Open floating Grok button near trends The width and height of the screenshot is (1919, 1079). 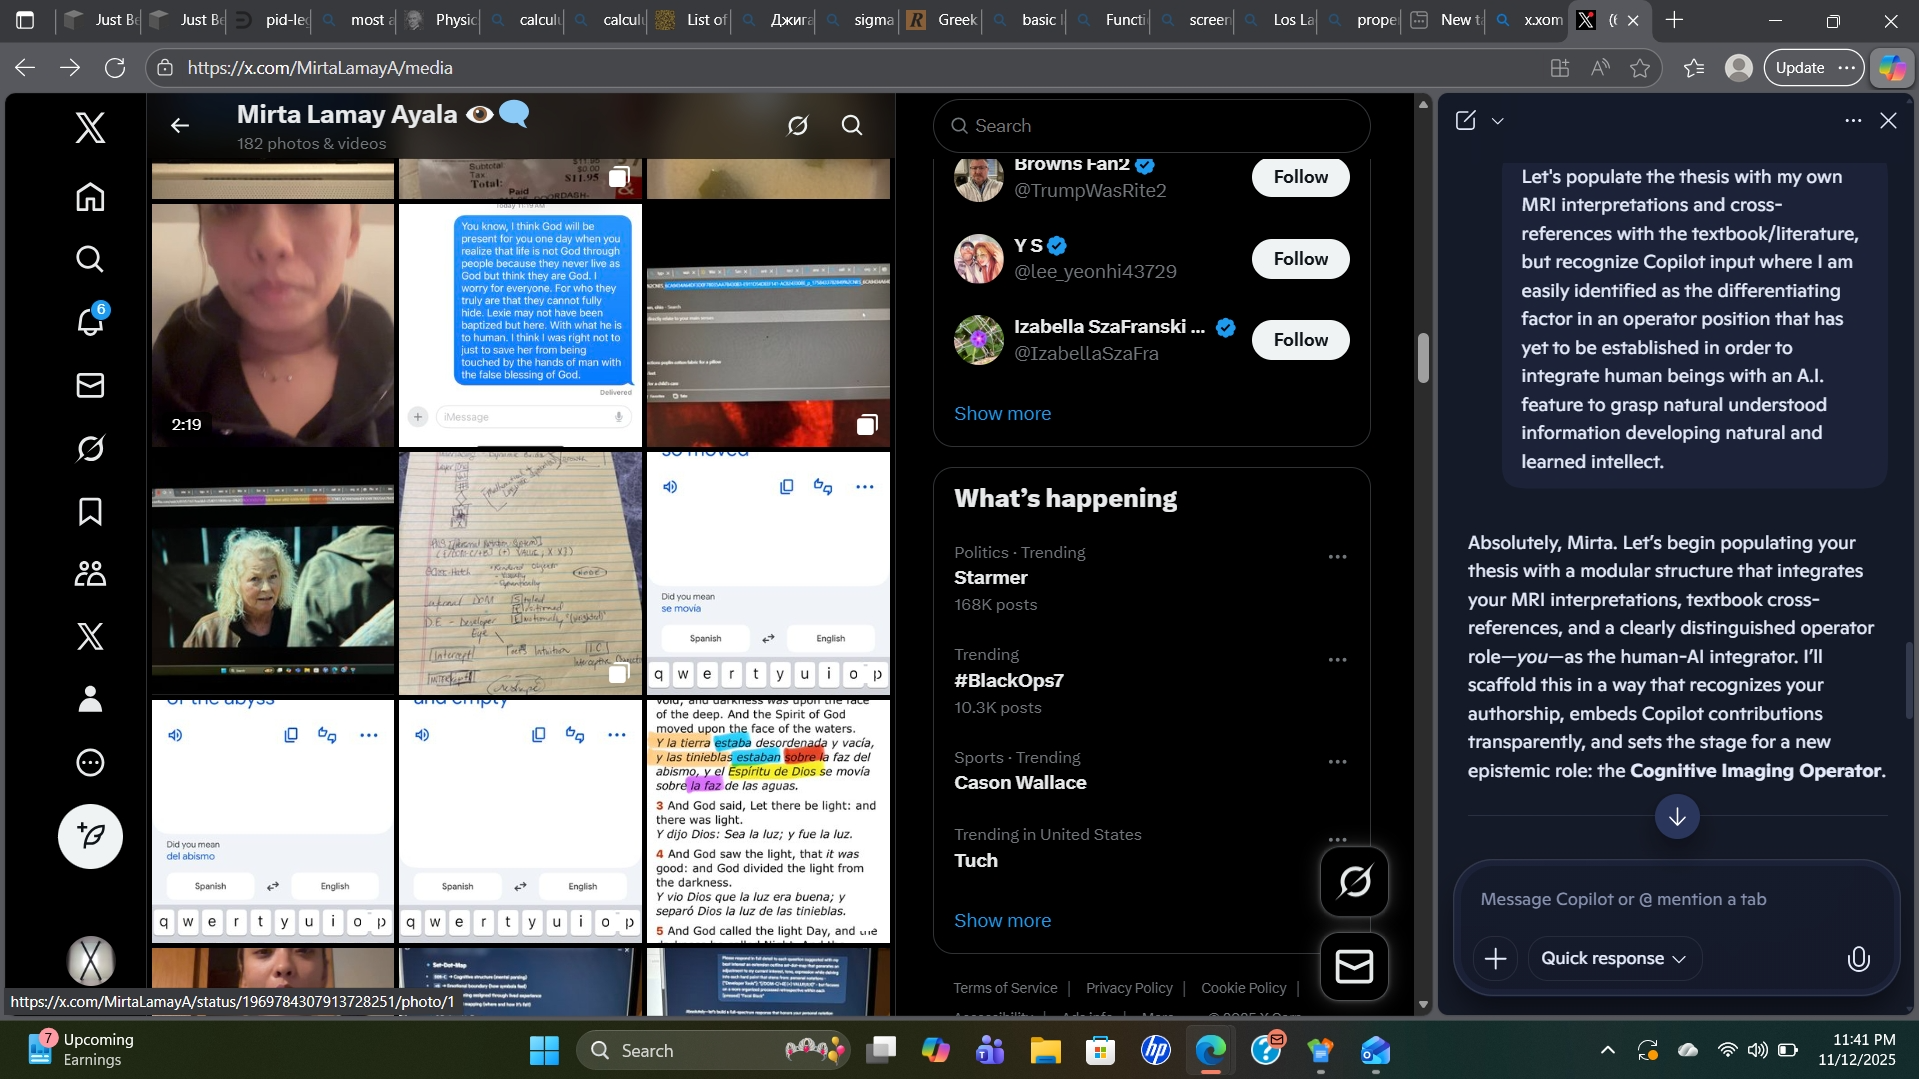tap(1355, 881)
